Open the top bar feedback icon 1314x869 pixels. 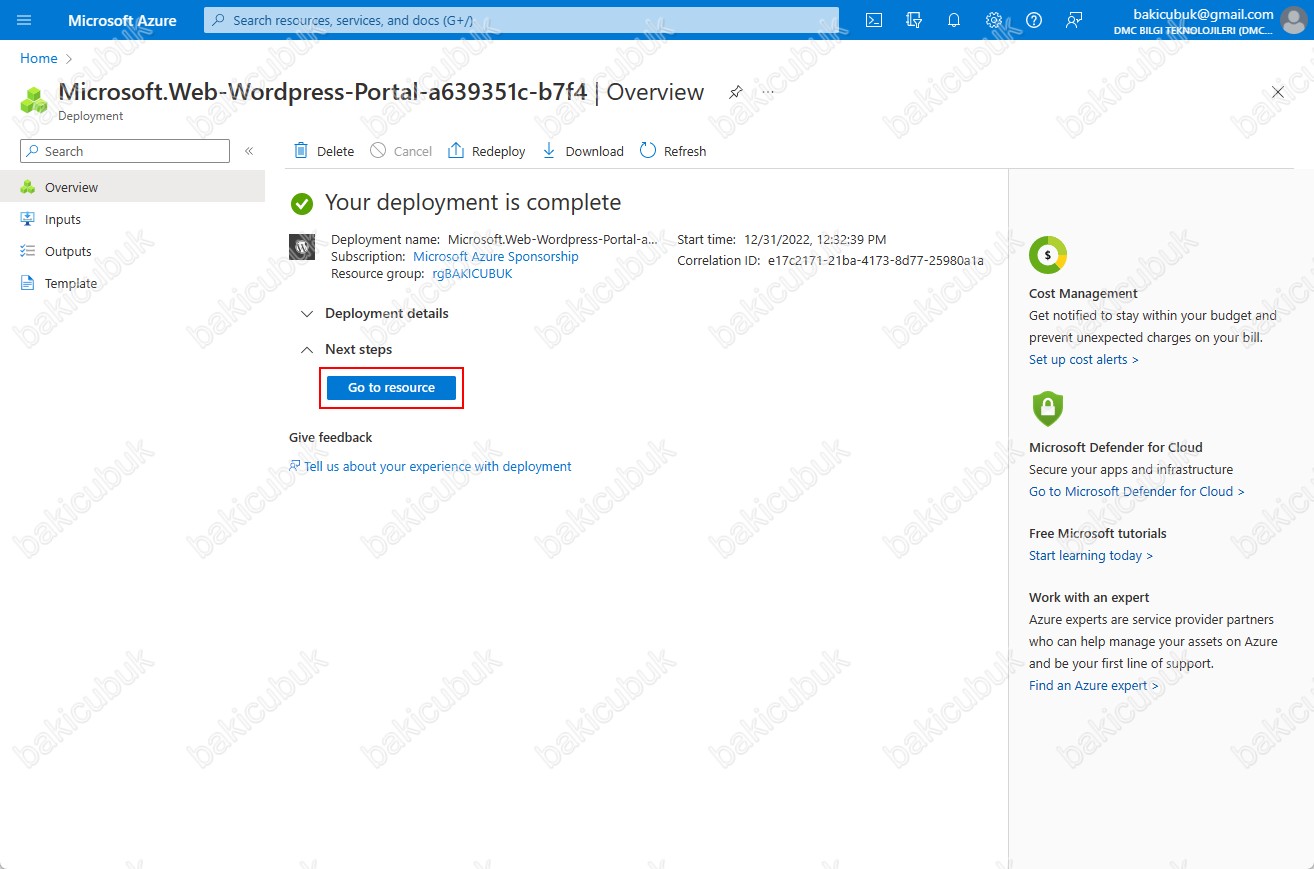pyautogui.click(x=1074, y=20)
